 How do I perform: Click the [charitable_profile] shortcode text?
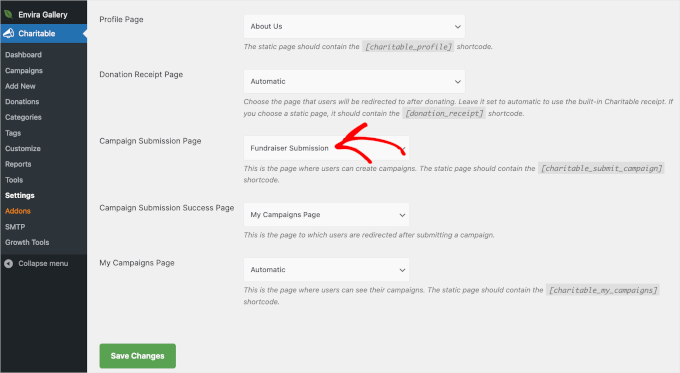pos(408,46)
